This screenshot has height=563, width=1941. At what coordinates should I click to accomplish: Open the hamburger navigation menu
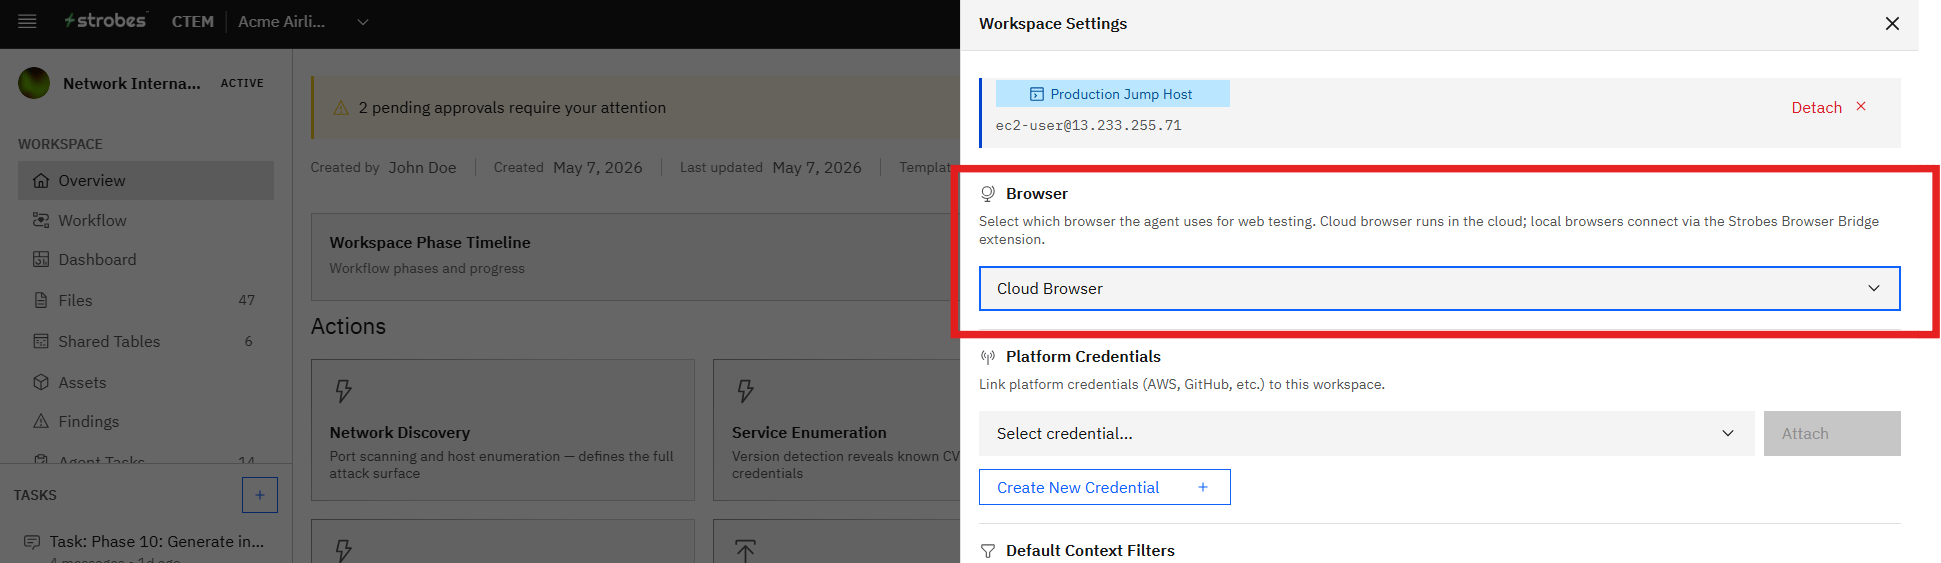[27, 21]
